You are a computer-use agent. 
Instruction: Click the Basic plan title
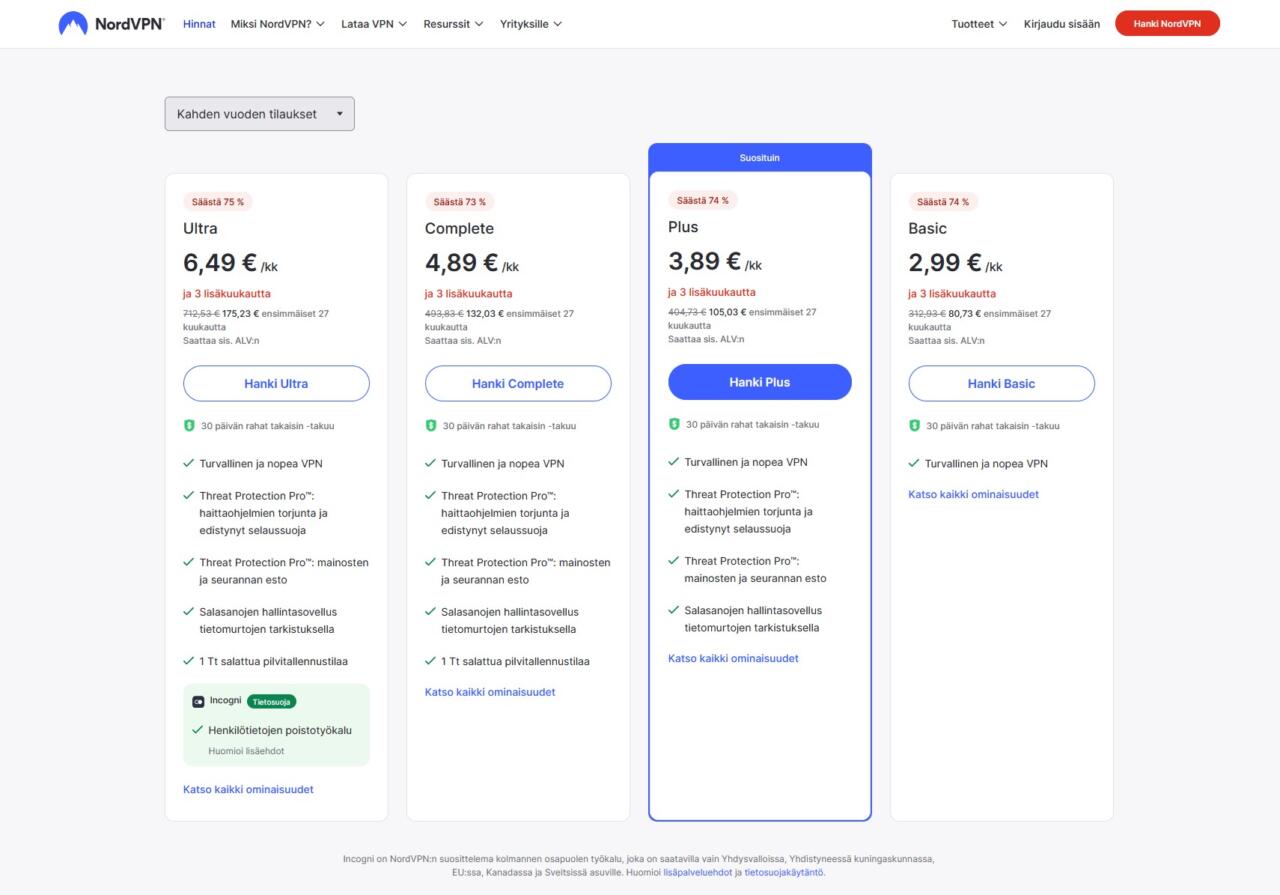pyautogui.click(x=927, y=229)
